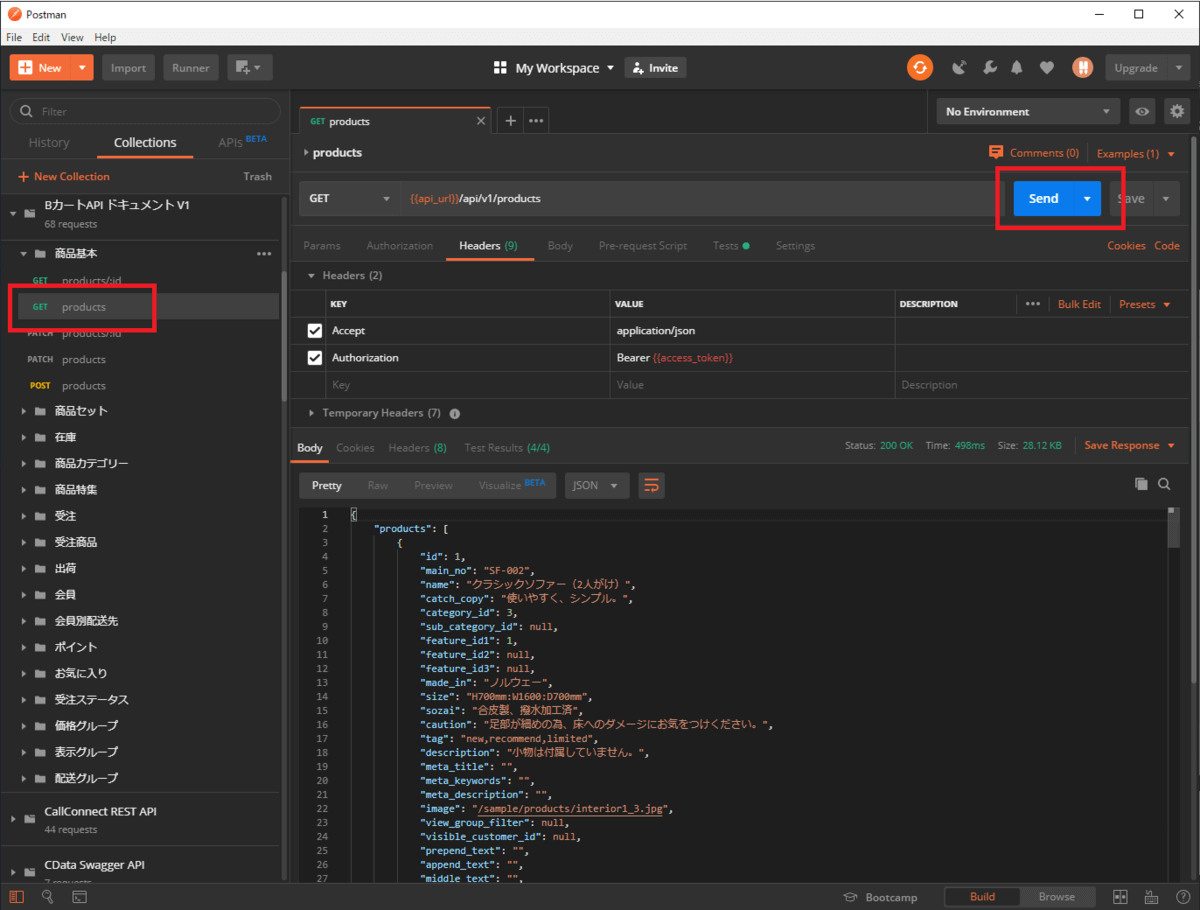The image size is (1200, 910).
Task: Uncheck the Accept header checkbox
Action: click(315, 331)
